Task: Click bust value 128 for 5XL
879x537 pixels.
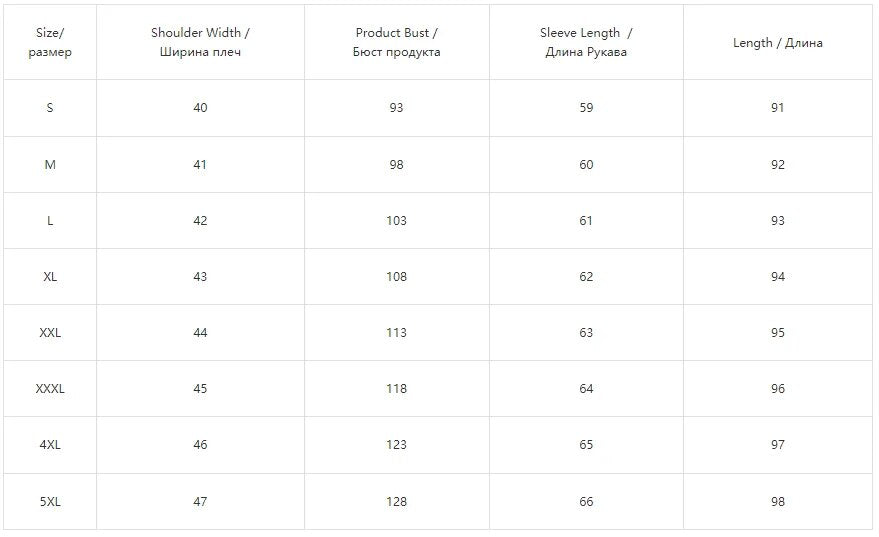Action: (x=396, y=502)
